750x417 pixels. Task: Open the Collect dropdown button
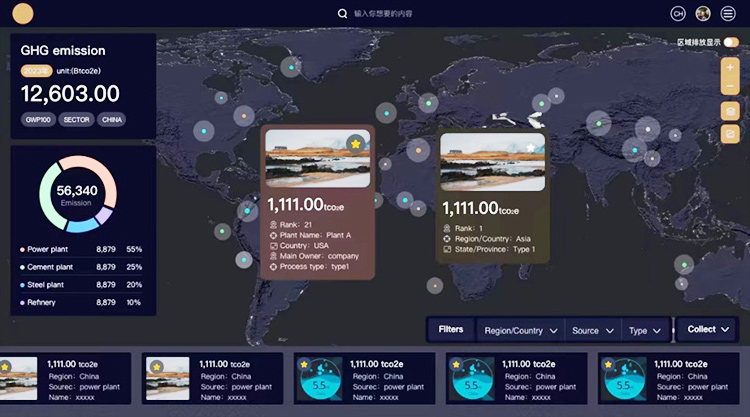pos(708,329)
